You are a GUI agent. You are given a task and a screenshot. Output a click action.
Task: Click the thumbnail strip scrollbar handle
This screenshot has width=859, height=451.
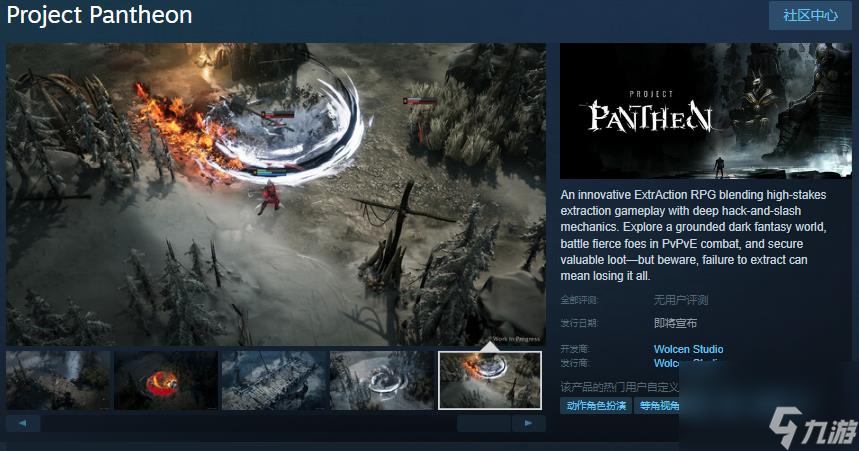coord(484,423)
